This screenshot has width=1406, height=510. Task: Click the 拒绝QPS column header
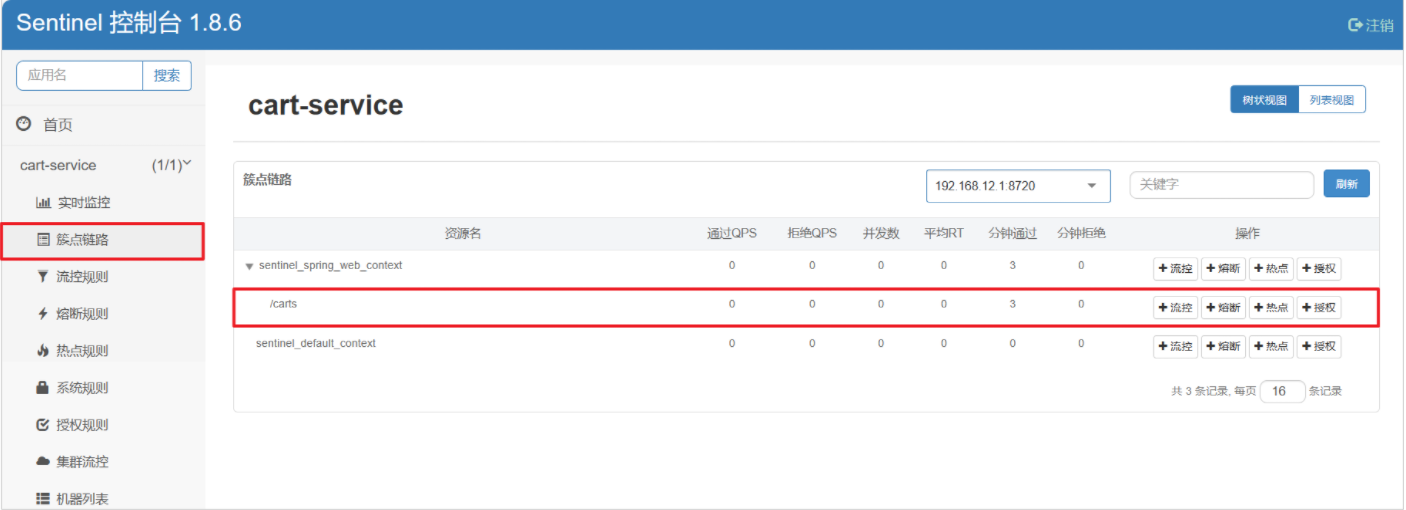point(812,233)
